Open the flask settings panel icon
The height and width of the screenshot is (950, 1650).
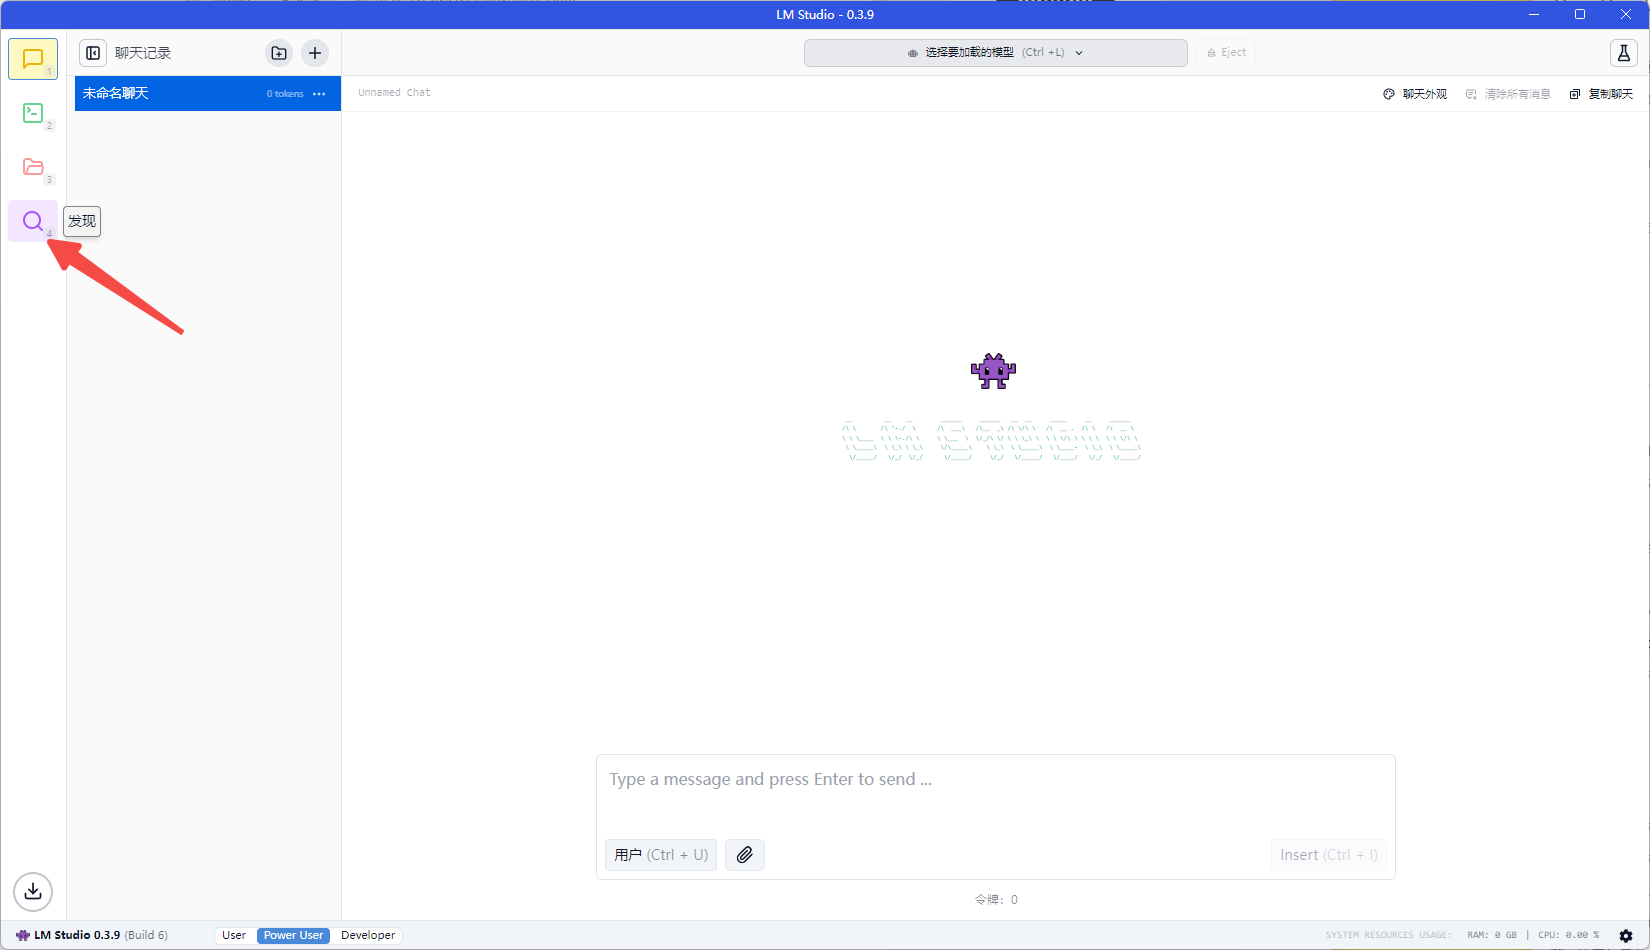coord(1624,53)
